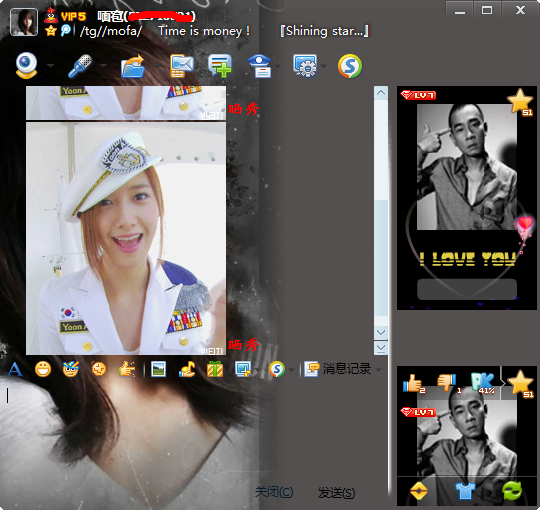Click the contact's avatar photo in header
The width and height of the screenshot is (540, 510).
pyautogui.click(x=24, y=22)
